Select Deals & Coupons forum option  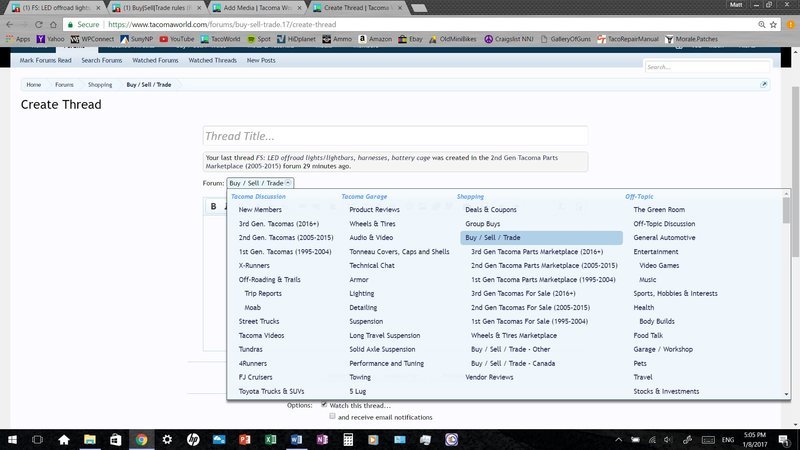pos(490,210)
